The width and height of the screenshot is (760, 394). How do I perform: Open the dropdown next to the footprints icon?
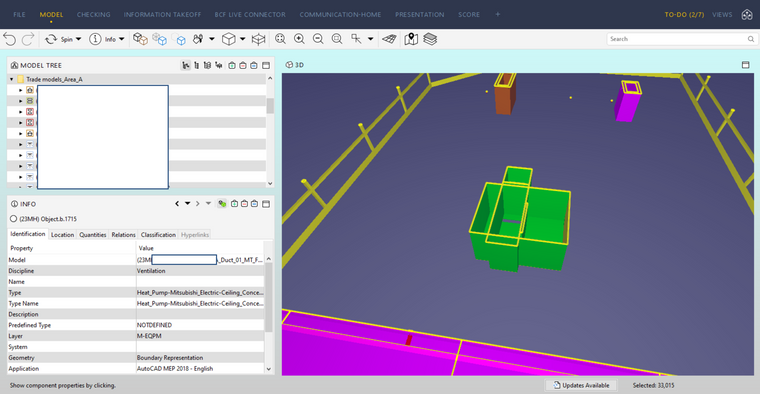(212, 39)
